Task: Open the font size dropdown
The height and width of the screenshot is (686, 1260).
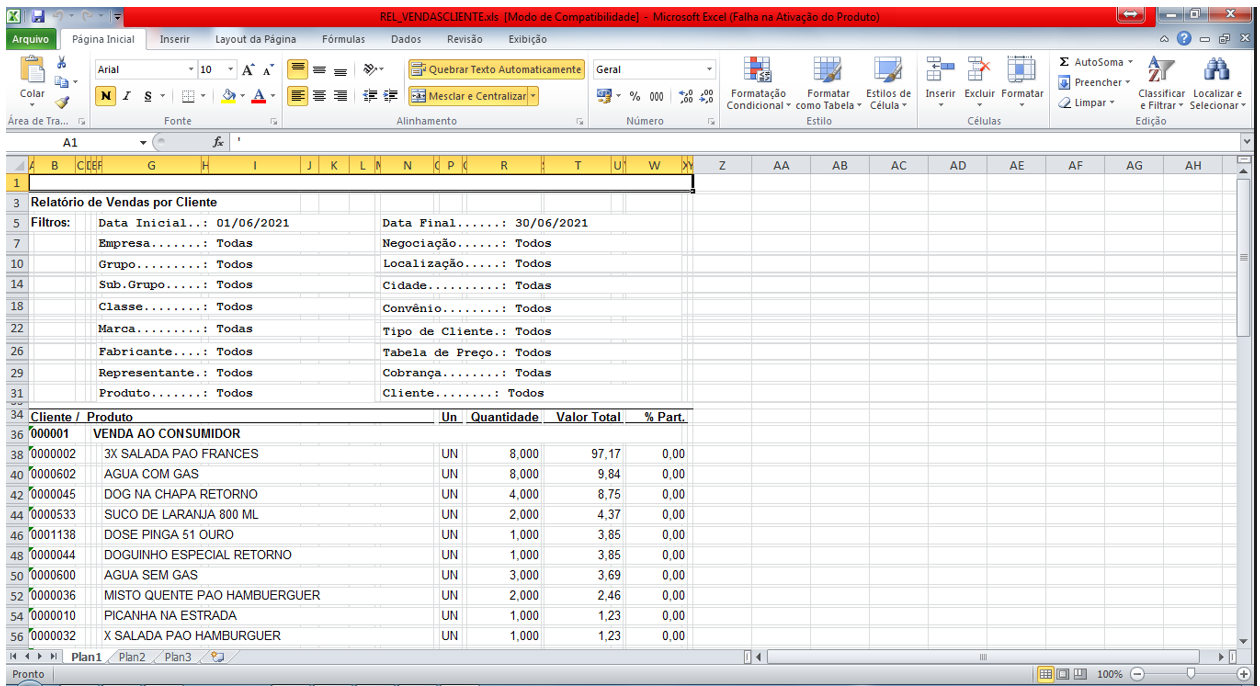Action: 231,70
